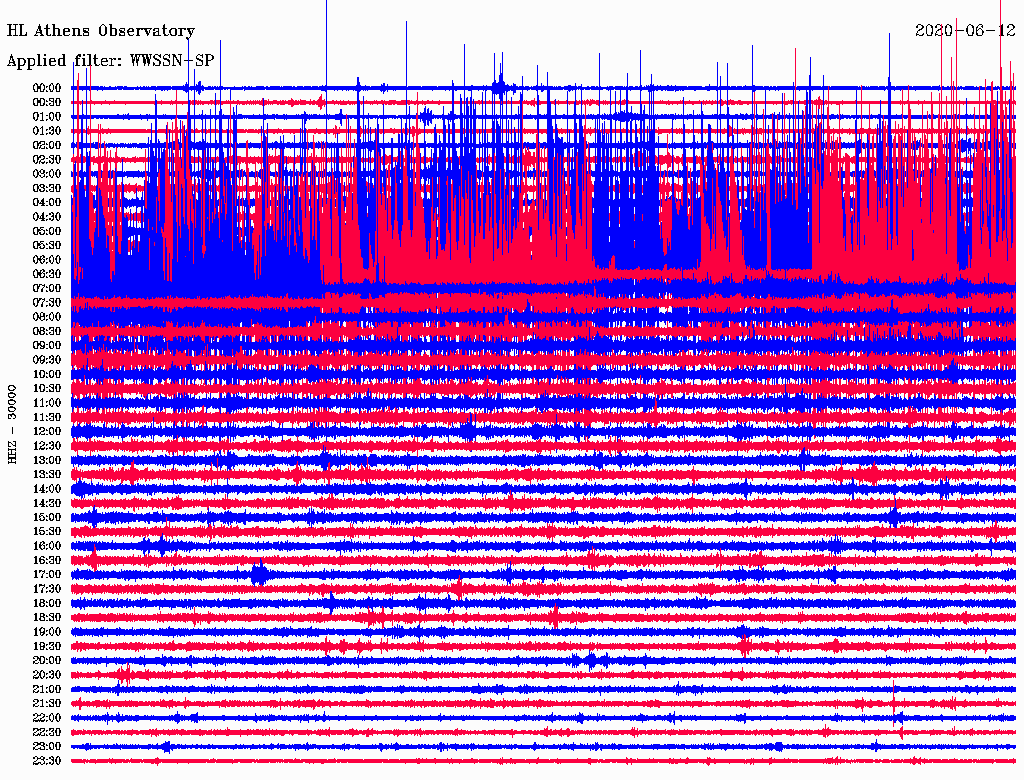Image resolution: width=1024 pixels, height=780 pixels.
Task: Click the 'HHZ - 30000' axis label
Action: (x=12, y=425)
